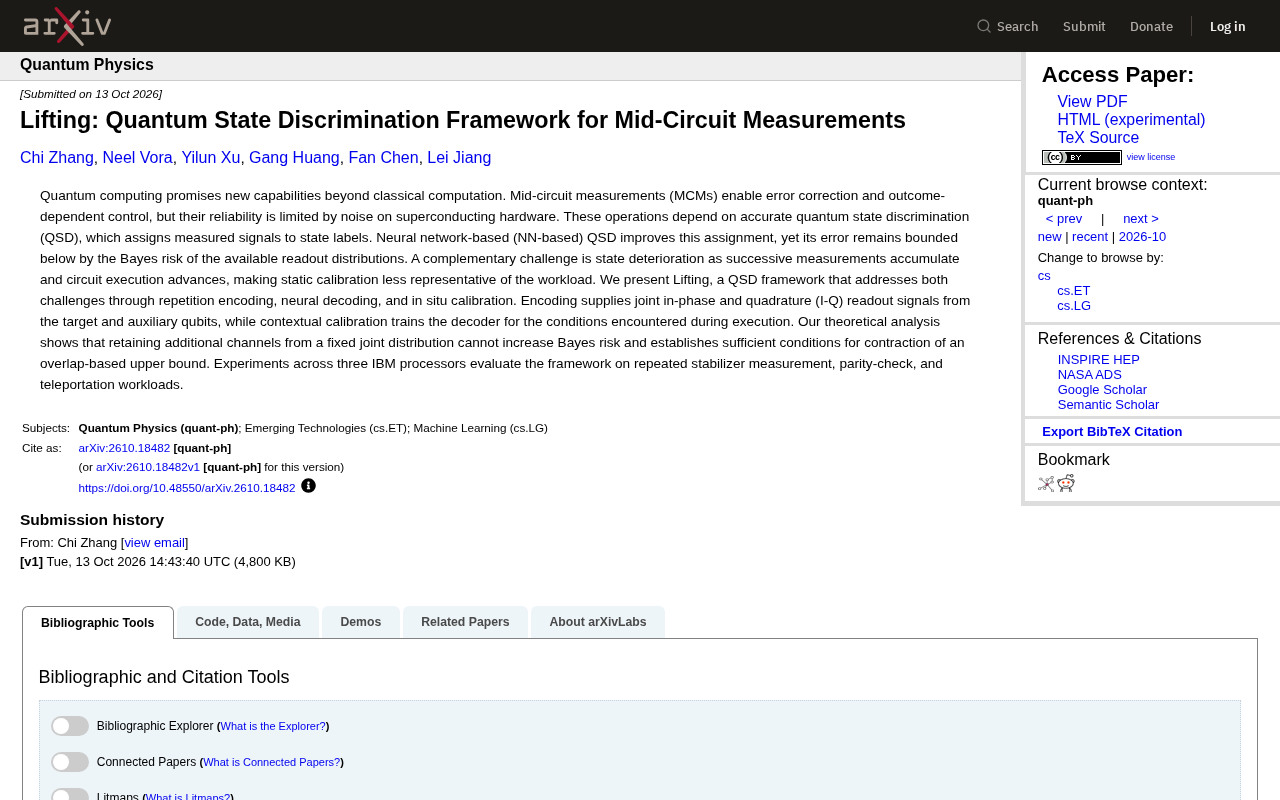Open the DOI URL link
The width and height of the screenshot is (1280, 800).
pos(187,488)
